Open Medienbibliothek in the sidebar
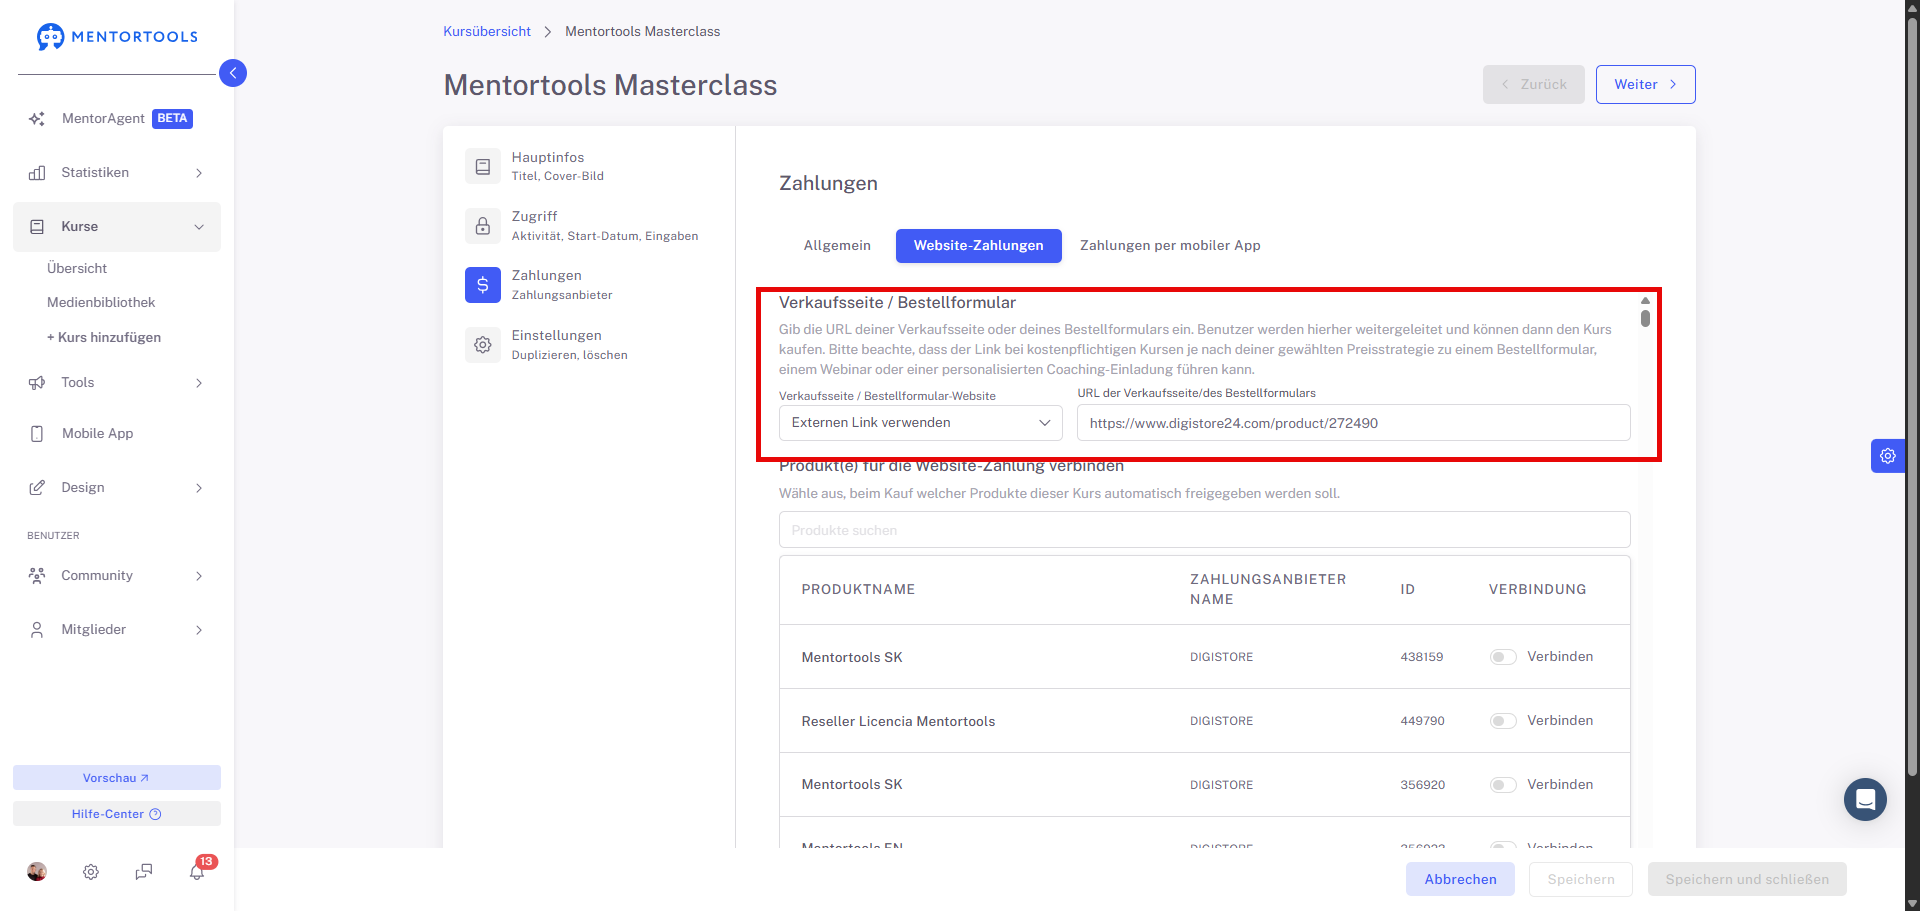The height and width of the screenshot is (911, 1920). 101,303
